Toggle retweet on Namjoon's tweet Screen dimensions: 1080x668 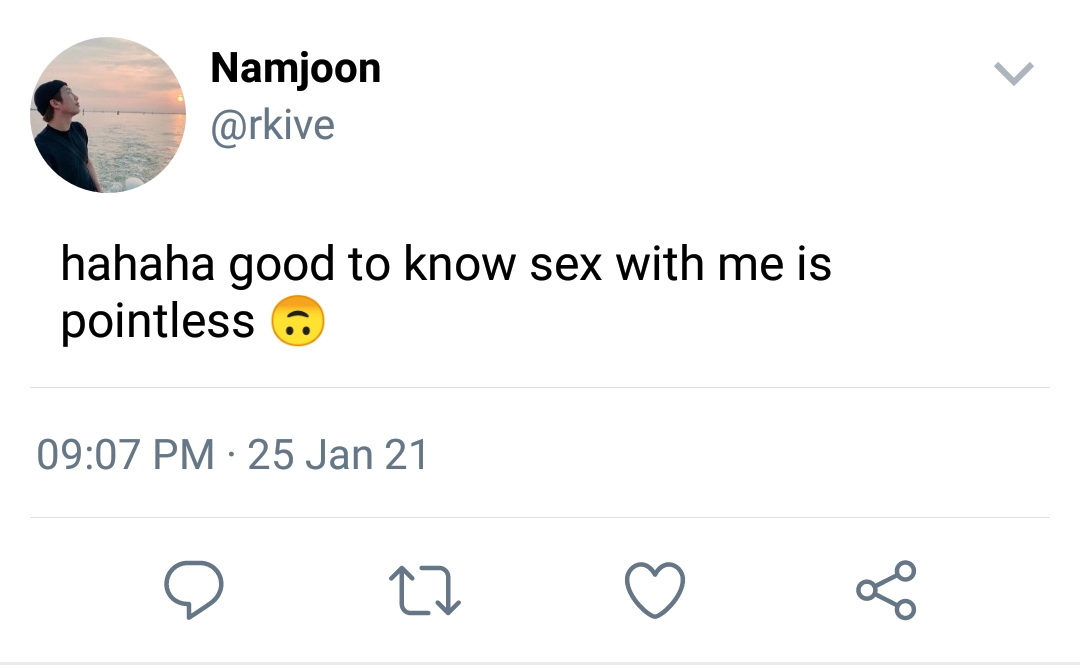pyautogui.click(x=424, y=590)
